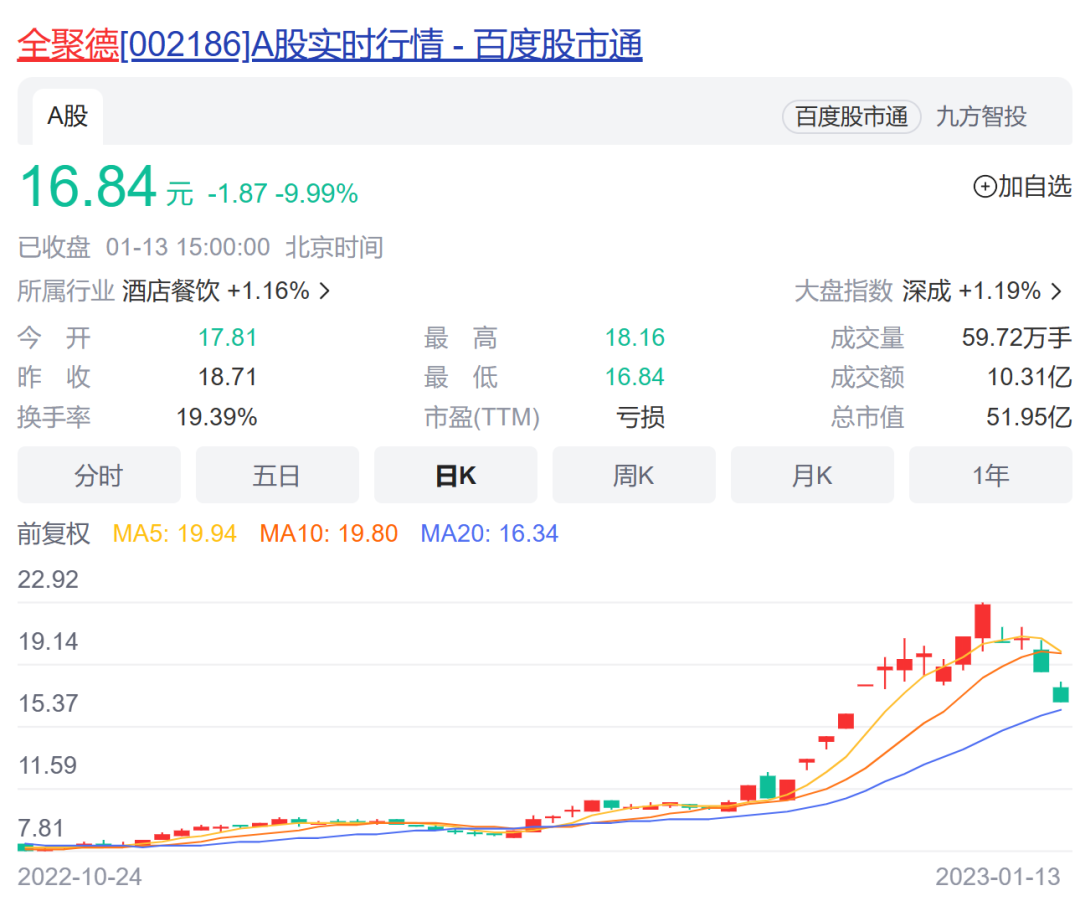Screen dimensions: 1080x901
Task: Click the 总市值 value 51.95亿
Action: coord(1029,417)
